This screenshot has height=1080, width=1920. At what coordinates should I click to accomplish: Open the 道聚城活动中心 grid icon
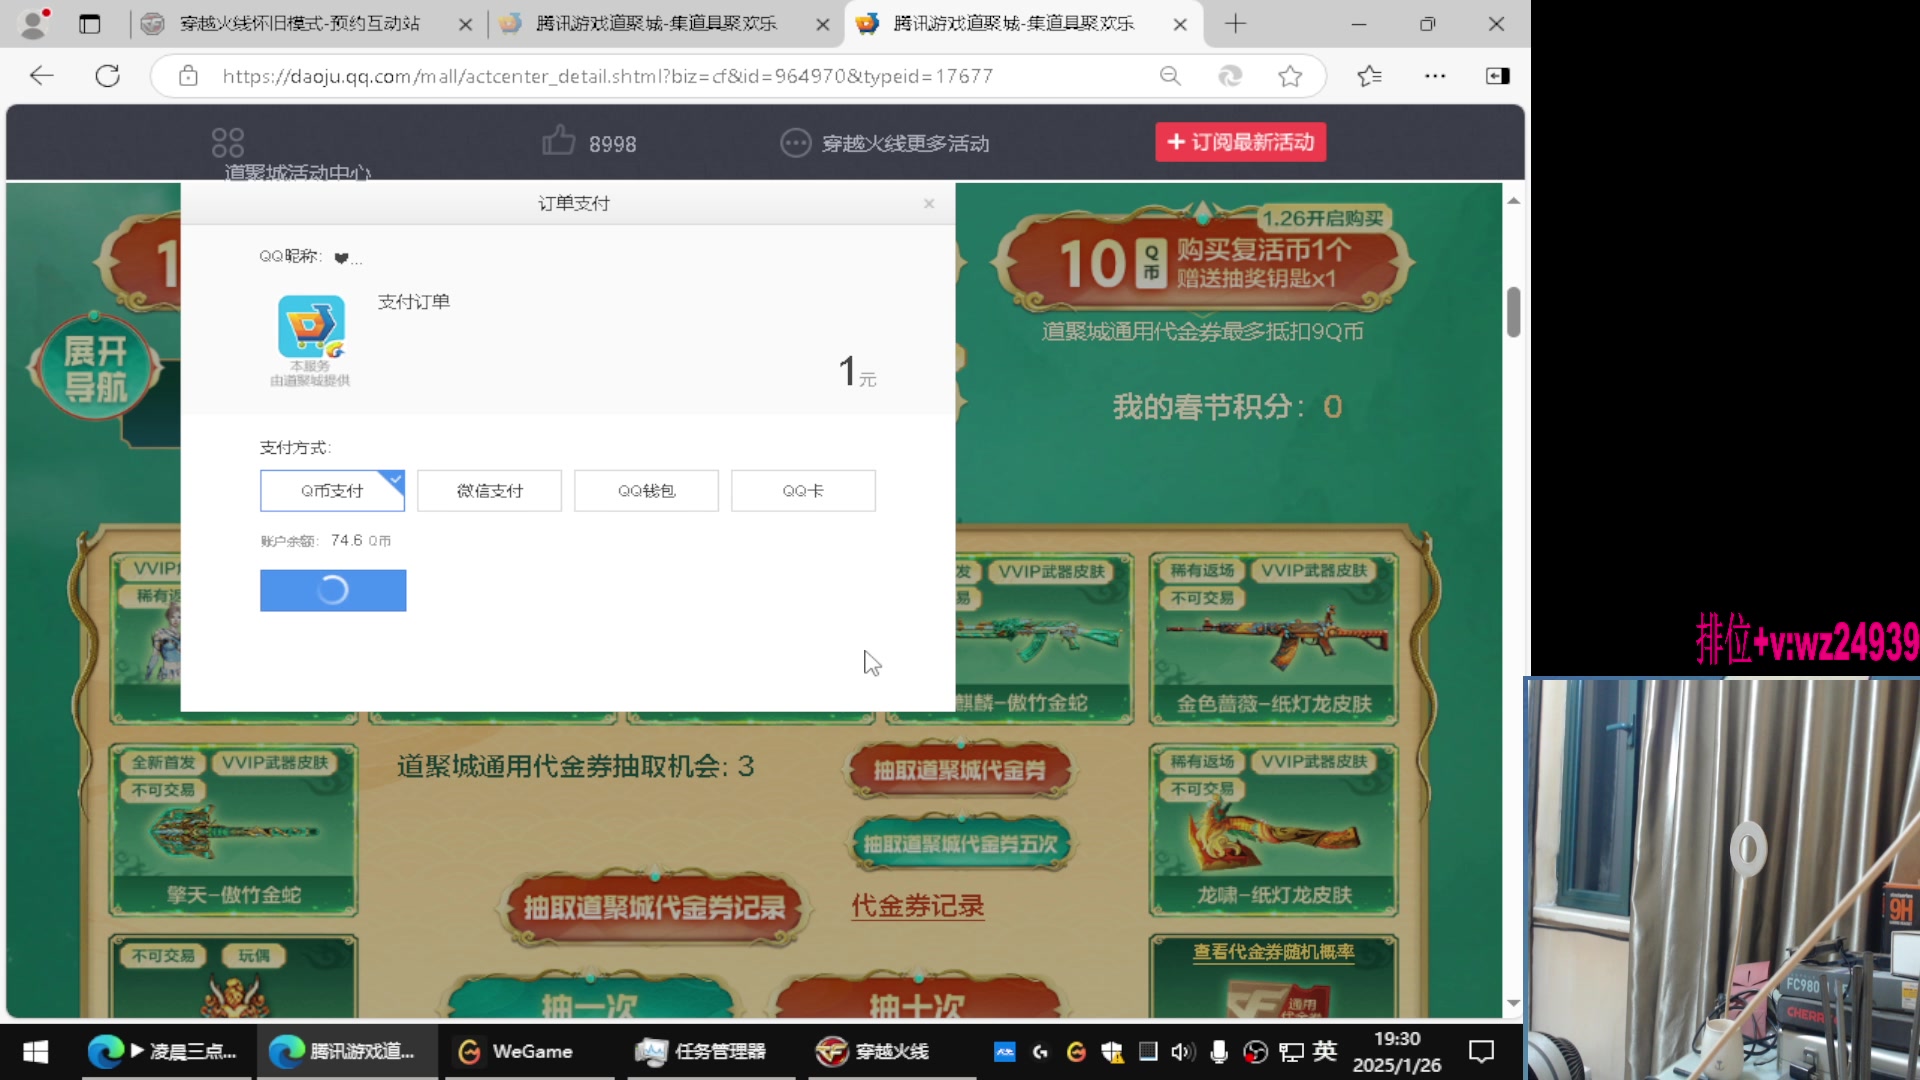[x=228, y=142]
